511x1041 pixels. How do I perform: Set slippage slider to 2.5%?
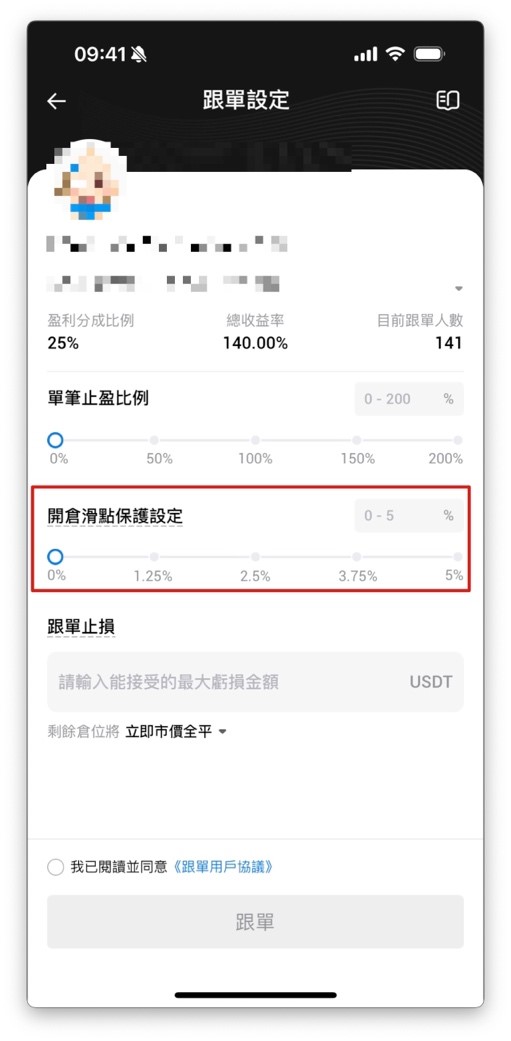tap(256, 557)
